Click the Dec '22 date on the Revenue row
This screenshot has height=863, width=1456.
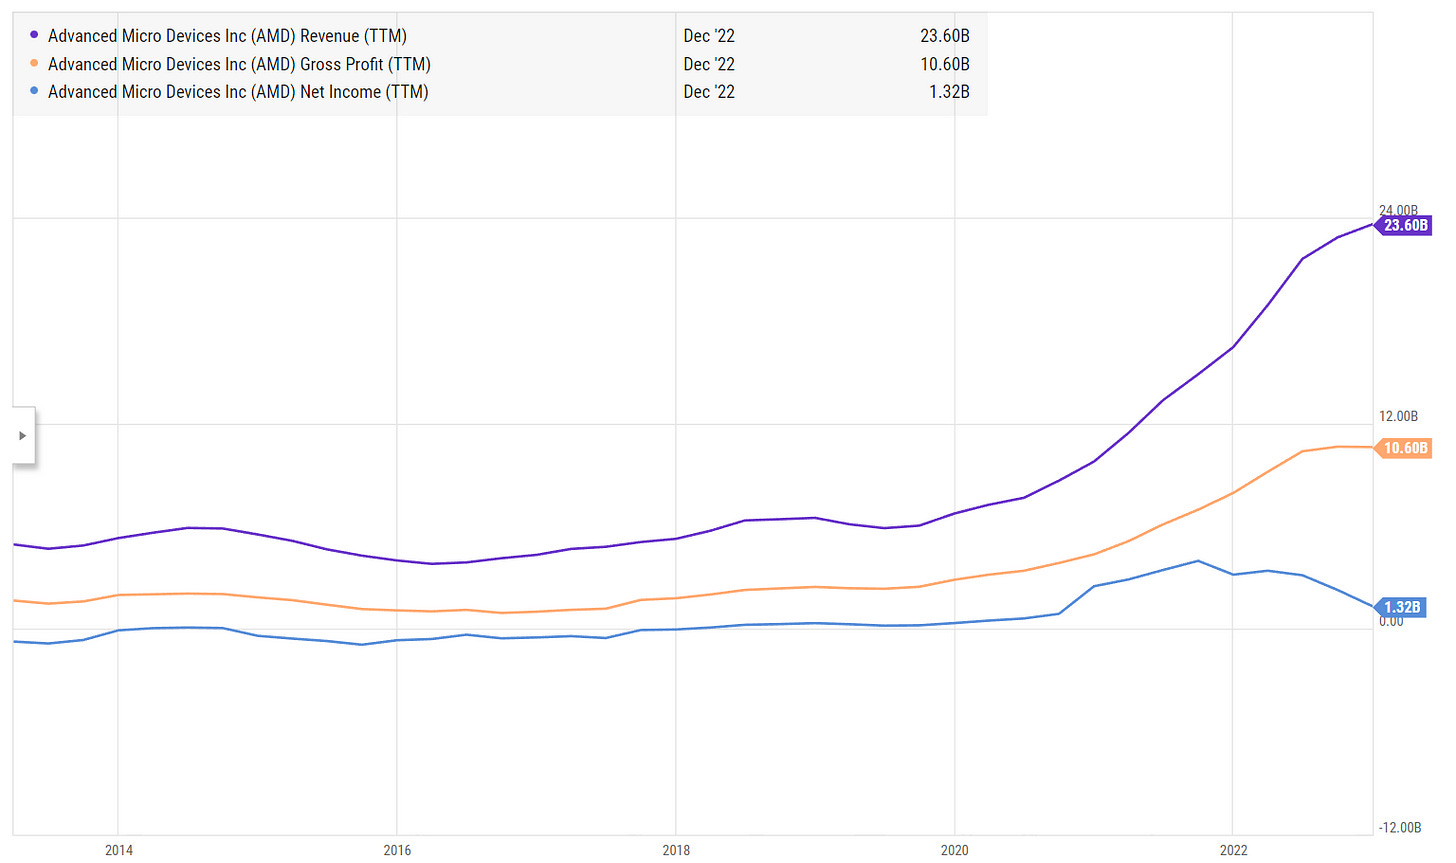(x=709, y=36)
